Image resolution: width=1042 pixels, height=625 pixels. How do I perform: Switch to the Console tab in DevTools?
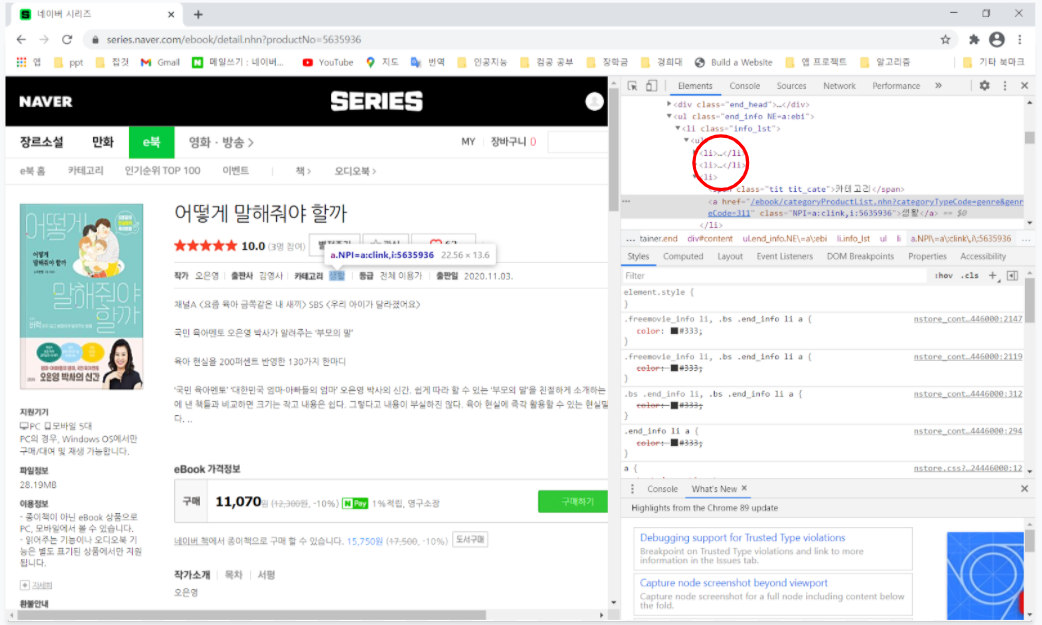coord(744,86)
